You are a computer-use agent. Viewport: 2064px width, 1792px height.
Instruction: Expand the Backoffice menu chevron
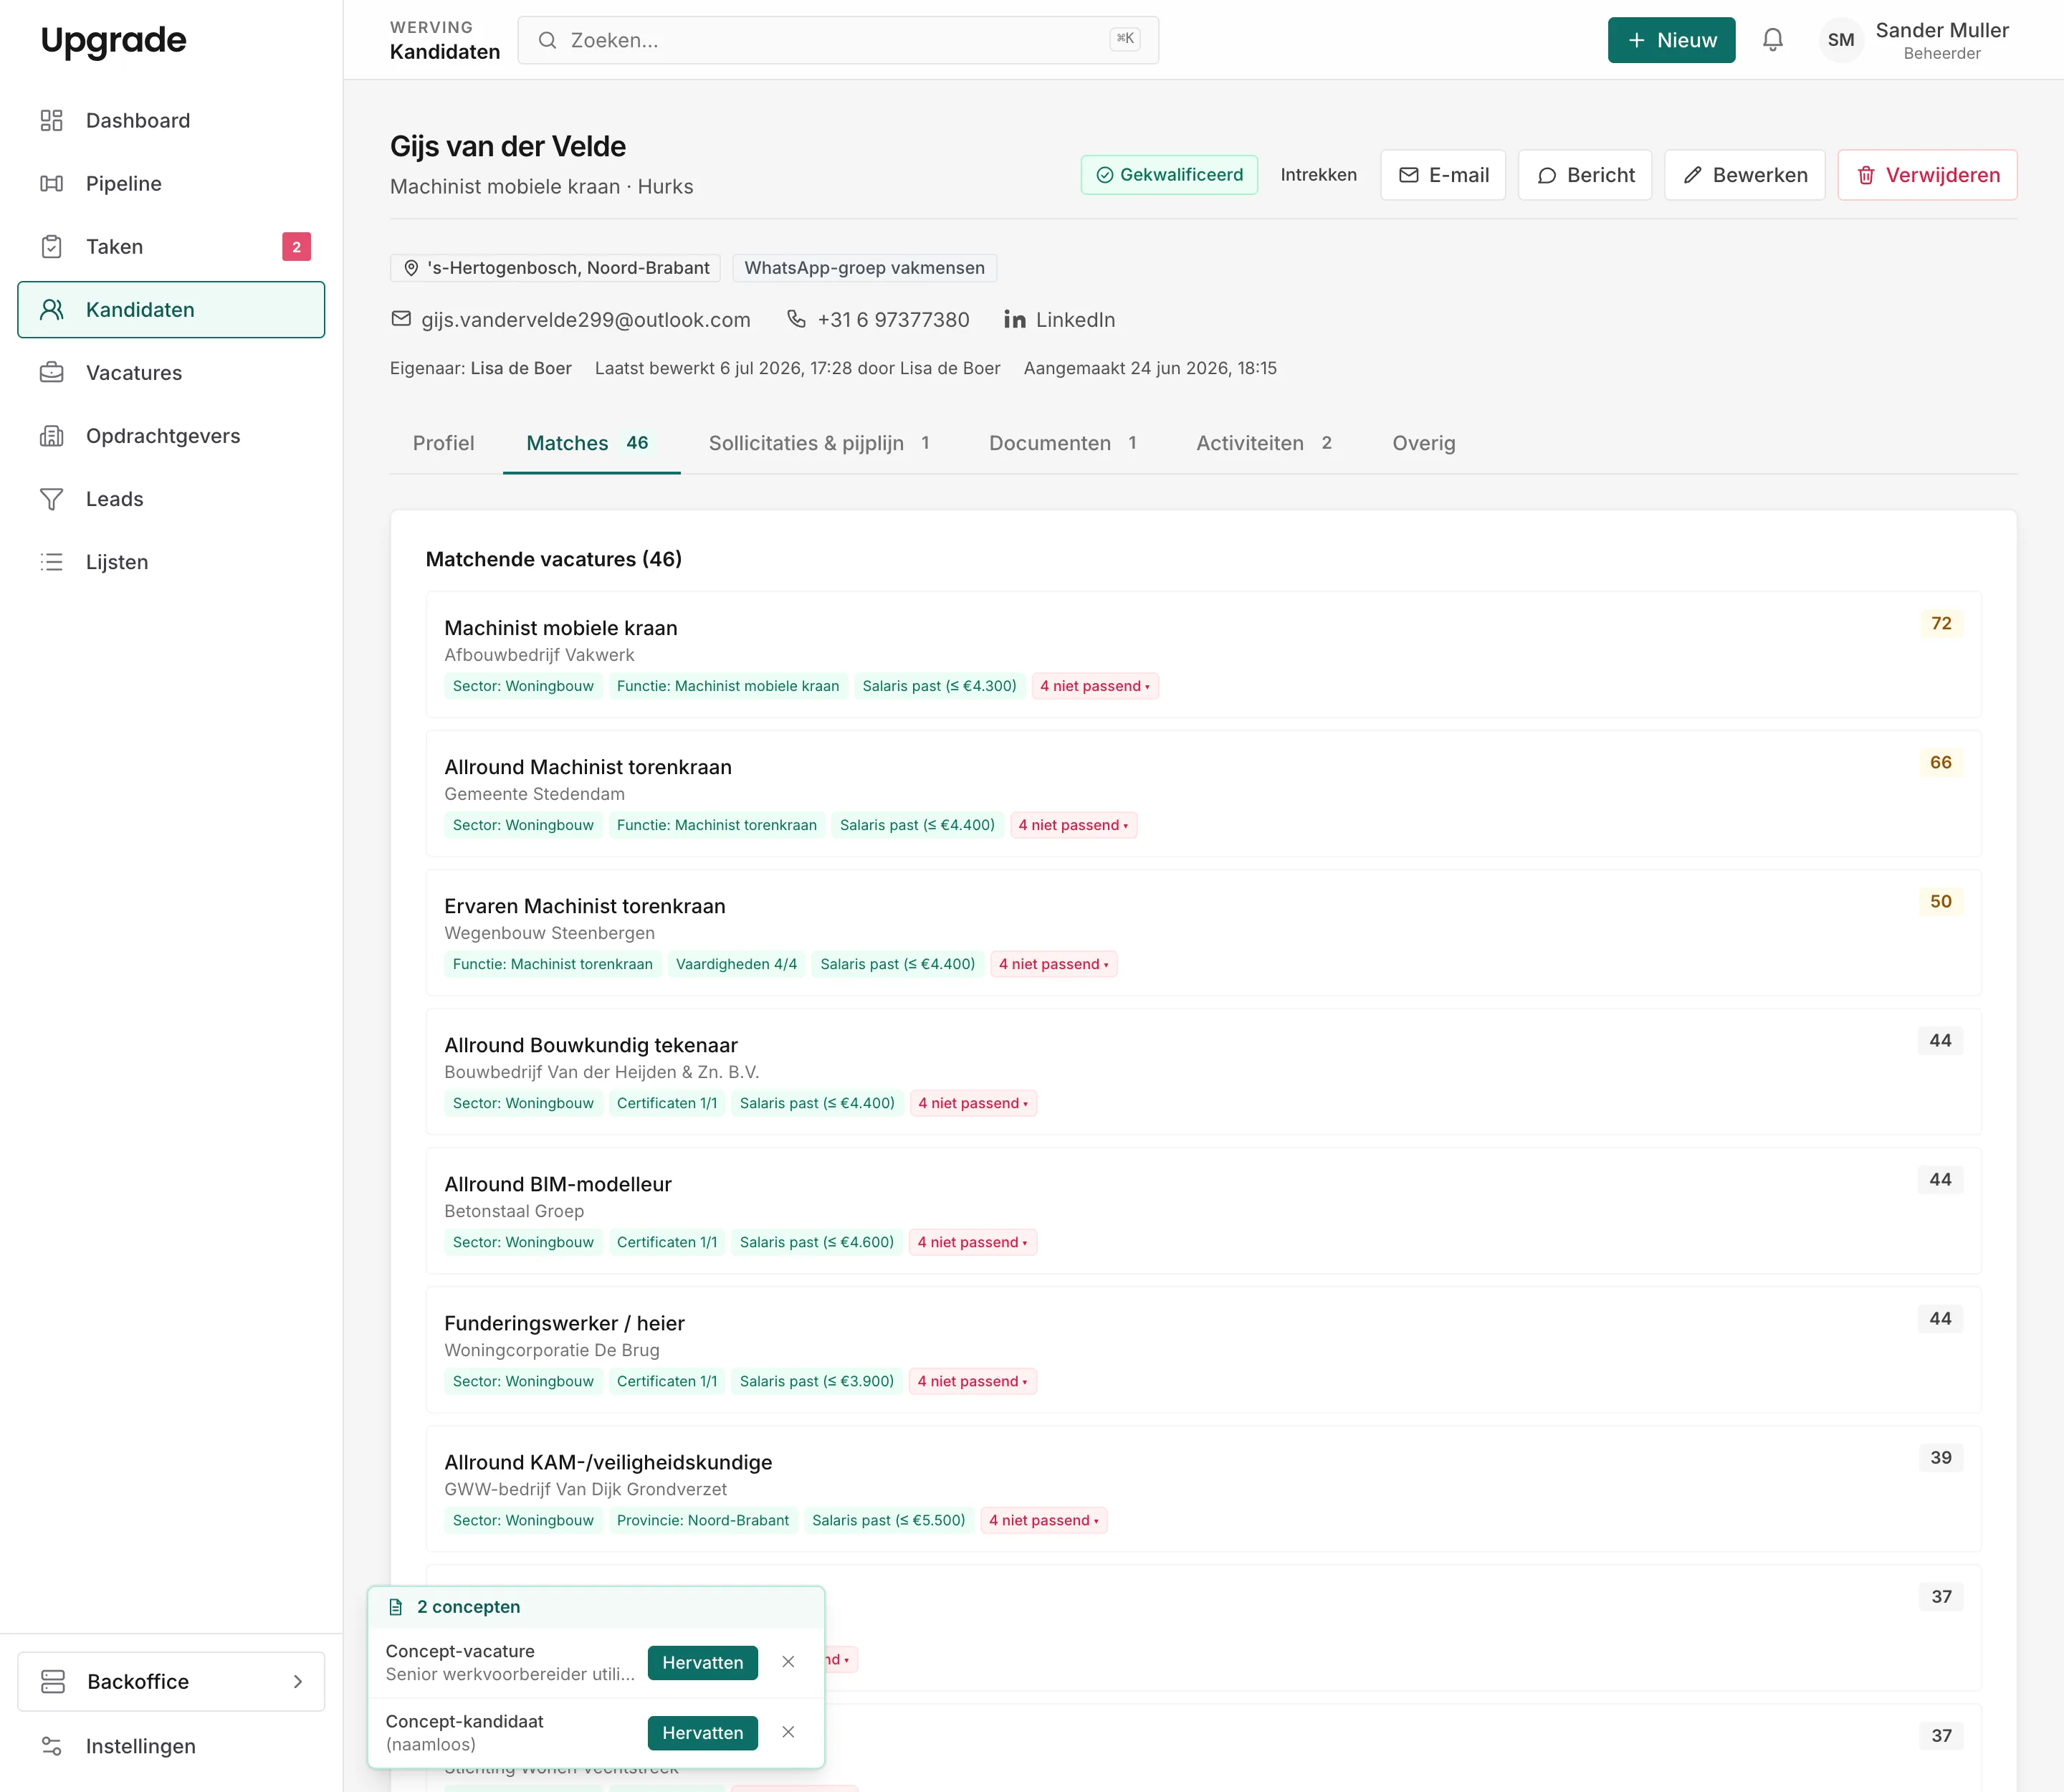297,1682
